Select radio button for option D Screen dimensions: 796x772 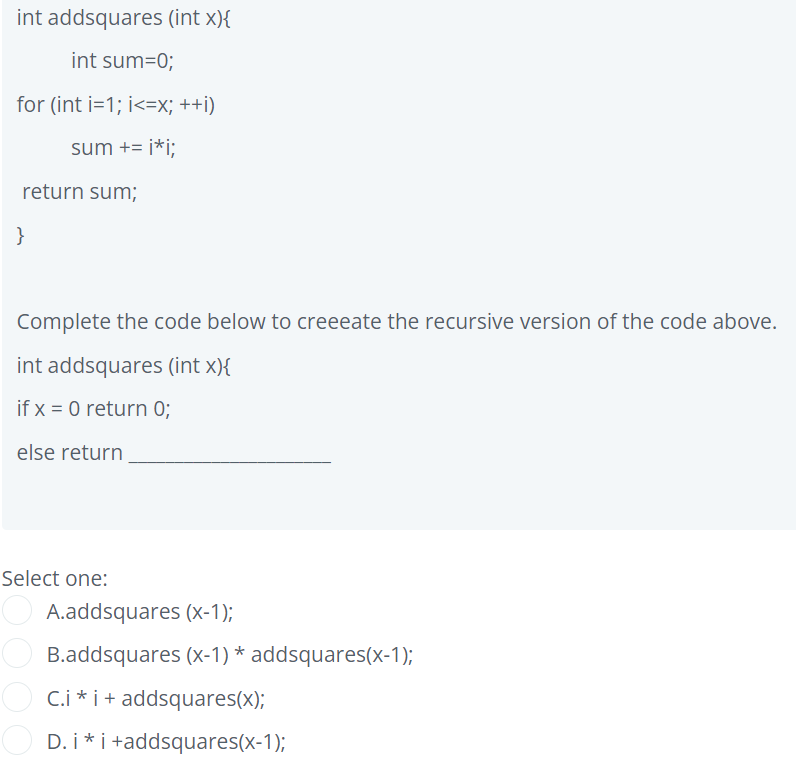tap(17, 741)
